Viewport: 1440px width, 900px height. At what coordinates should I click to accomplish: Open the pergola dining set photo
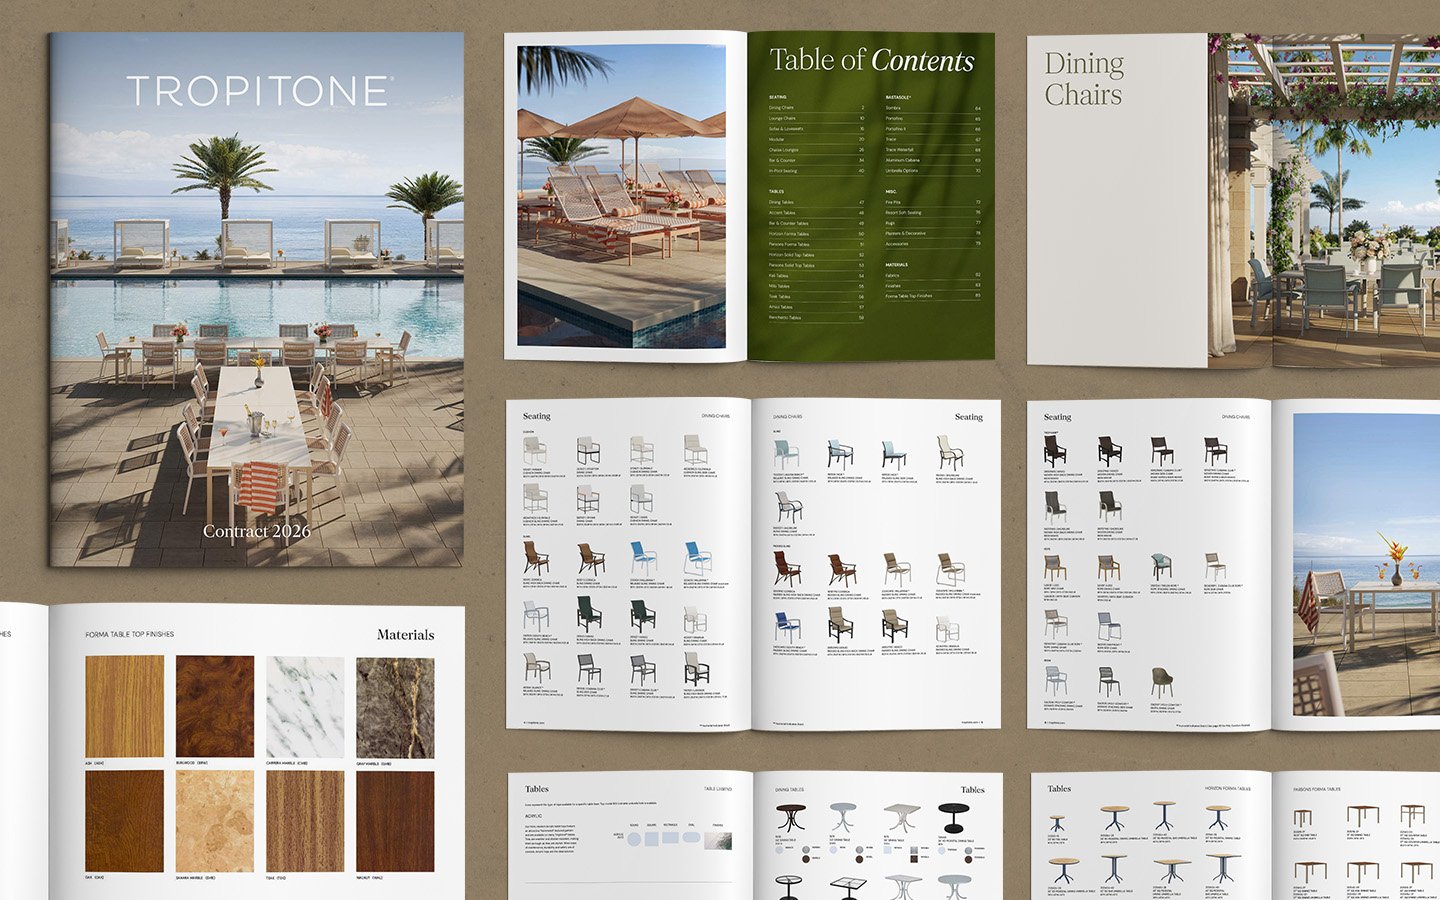[1323, 200]
